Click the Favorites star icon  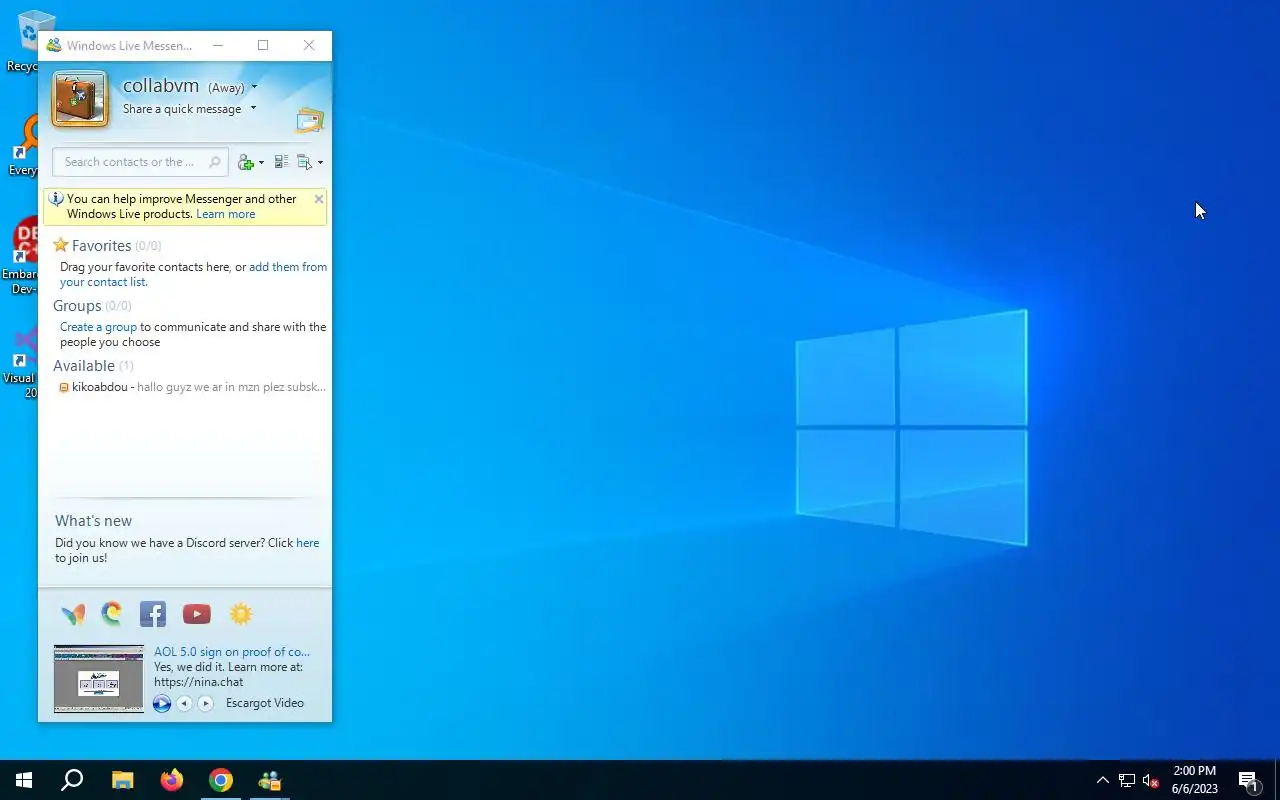tap(61, 245)
